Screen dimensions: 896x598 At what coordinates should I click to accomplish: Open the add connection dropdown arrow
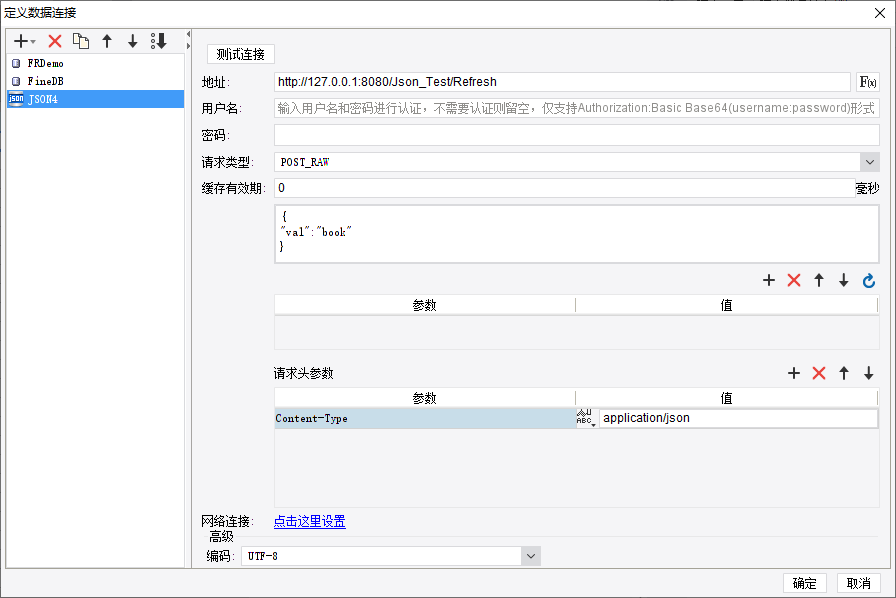tap(33, 42)
